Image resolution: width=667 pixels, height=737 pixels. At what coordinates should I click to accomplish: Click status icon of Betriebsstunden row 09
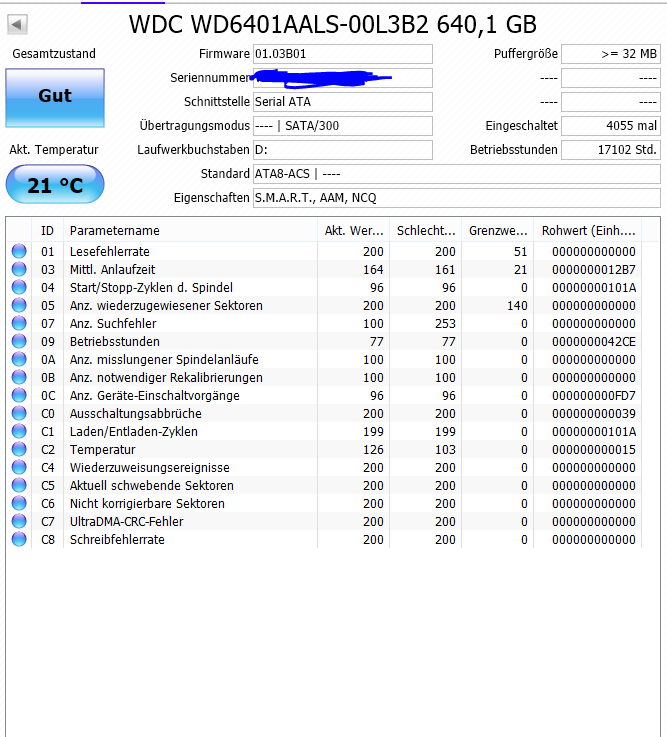pos(19,341)
